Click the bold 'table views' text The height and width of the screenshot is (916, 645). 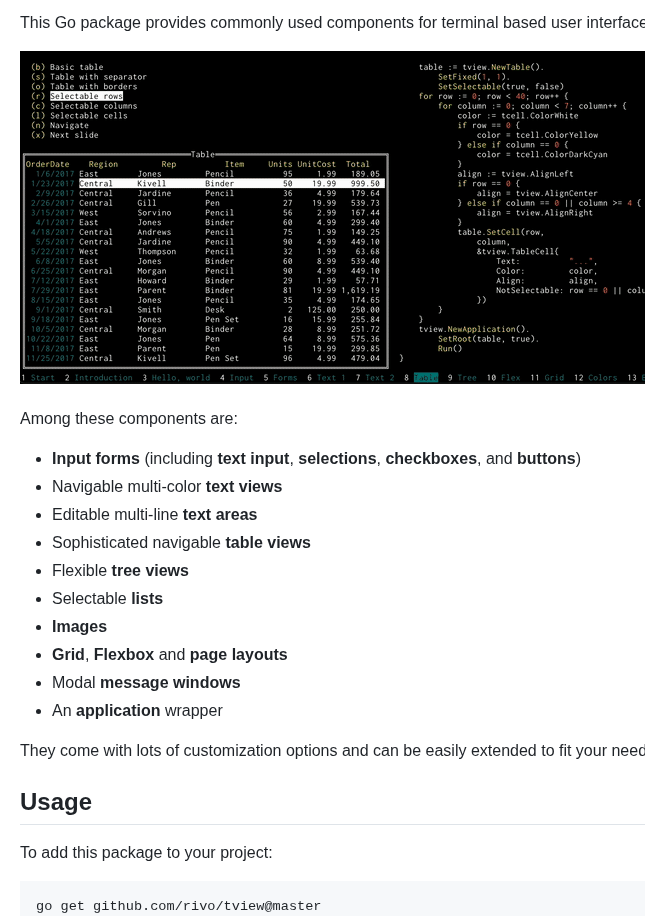click(x=268, y=543)
